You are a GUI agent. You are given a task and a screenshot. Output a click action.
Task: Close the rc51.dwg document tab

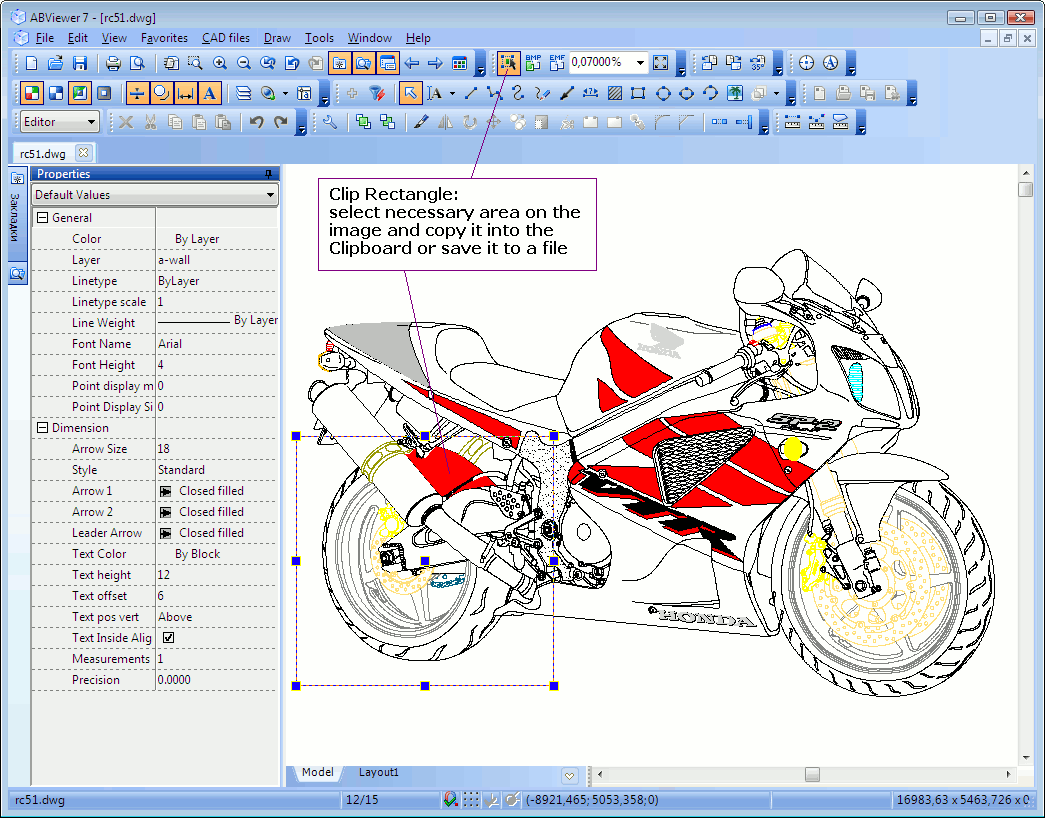[83, 153]
